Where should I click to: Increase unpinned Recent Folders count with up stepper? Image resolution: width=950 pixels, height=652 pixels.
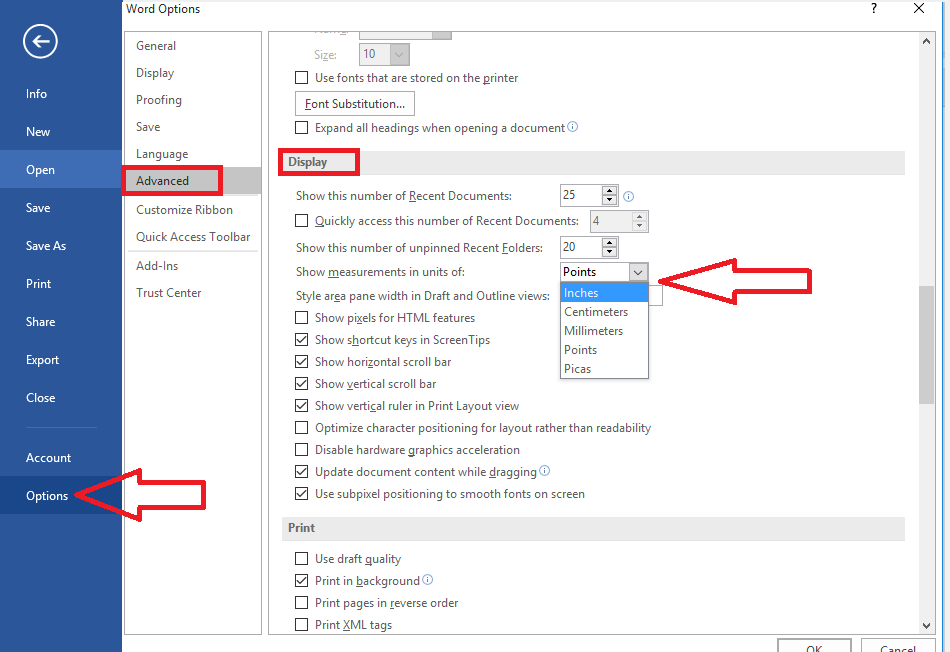[x=609, y=242]
